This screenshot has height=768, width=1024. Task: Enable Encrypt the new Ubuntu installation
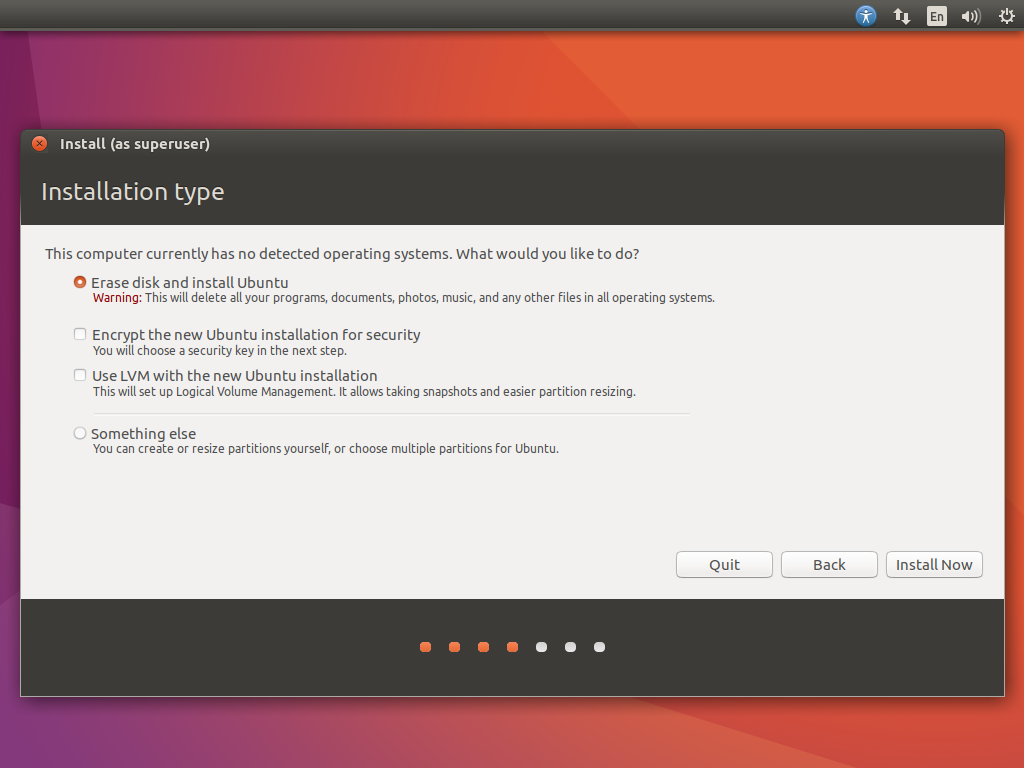(80, 335)
